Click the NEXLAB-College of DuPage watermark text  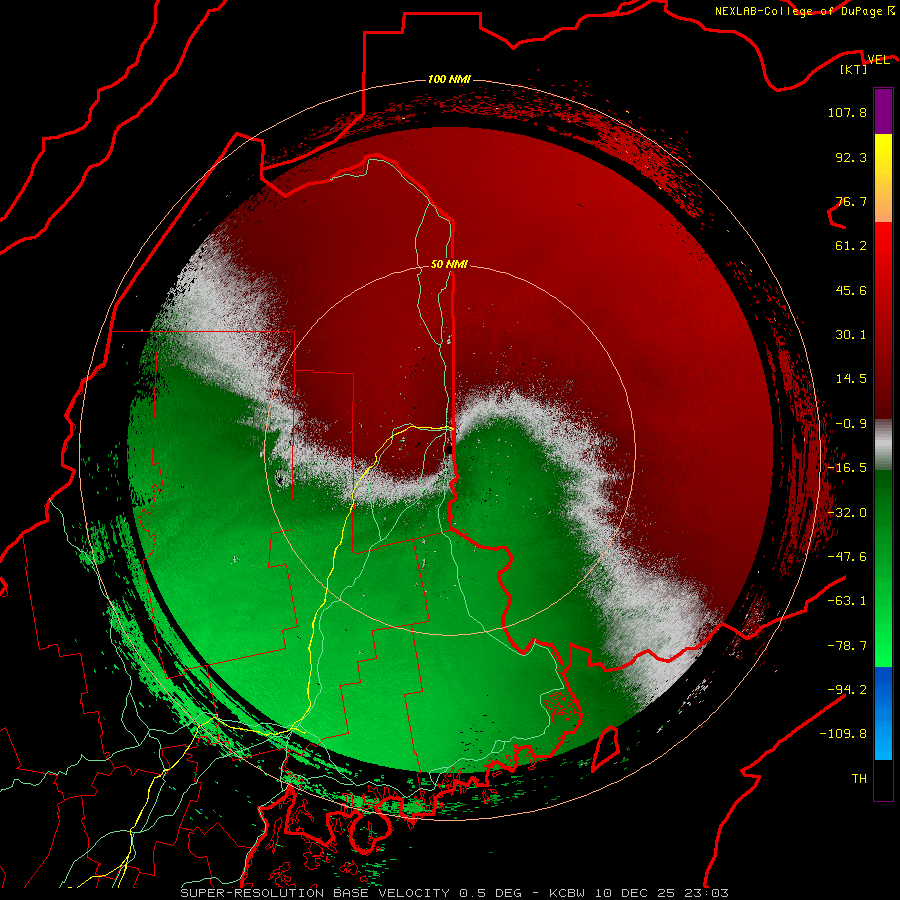pos(805,11)
